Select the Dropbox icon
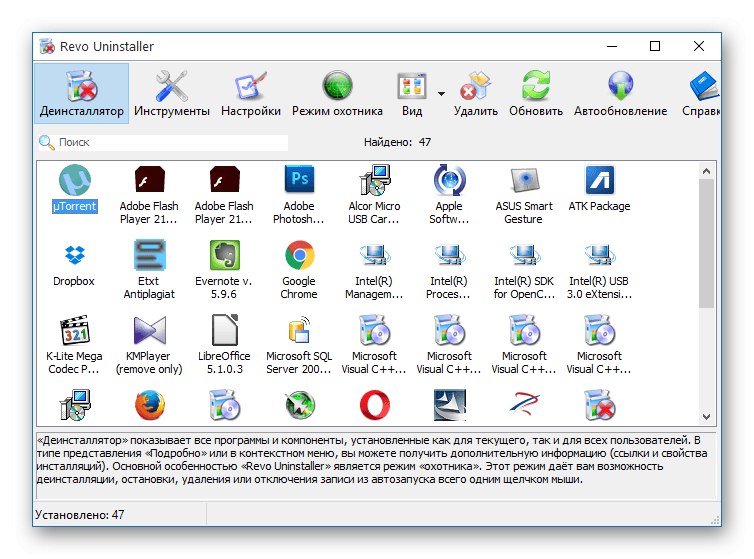Screen dimensions: 754x559 75,255
